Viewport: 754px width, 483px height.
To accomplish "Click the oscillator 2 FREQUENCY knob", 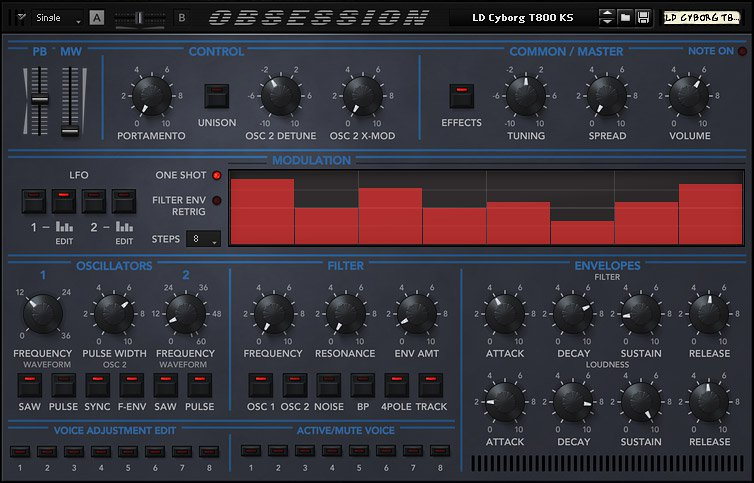I will 186,314.
